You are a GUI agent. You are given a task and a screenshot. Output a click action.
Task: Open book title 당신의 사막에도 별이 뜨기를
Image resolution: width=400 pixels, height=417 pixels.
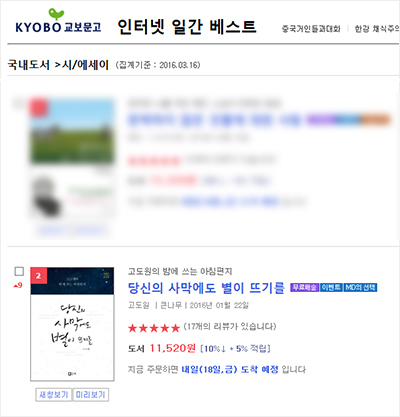click(x=206, y=288)
